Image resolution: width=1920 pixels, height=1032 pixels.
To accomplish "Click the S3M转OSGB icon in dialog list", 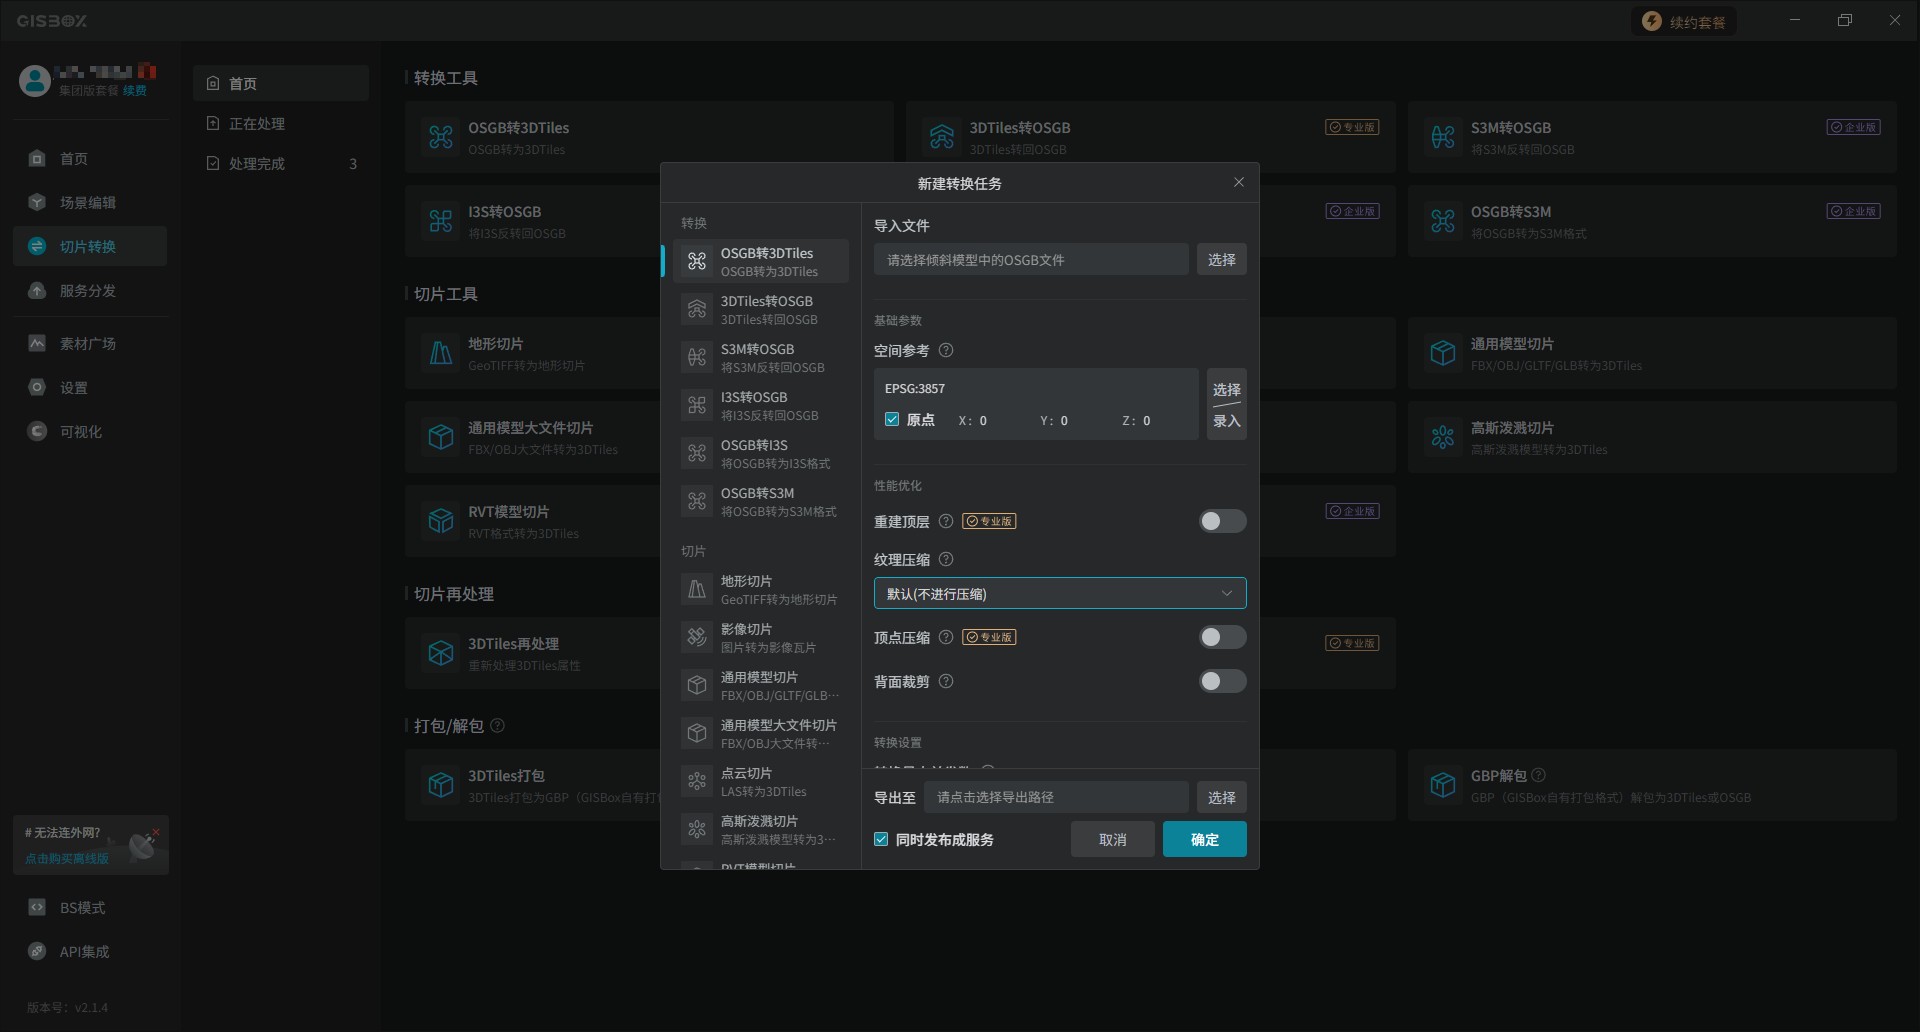I will tap(697, 358).
